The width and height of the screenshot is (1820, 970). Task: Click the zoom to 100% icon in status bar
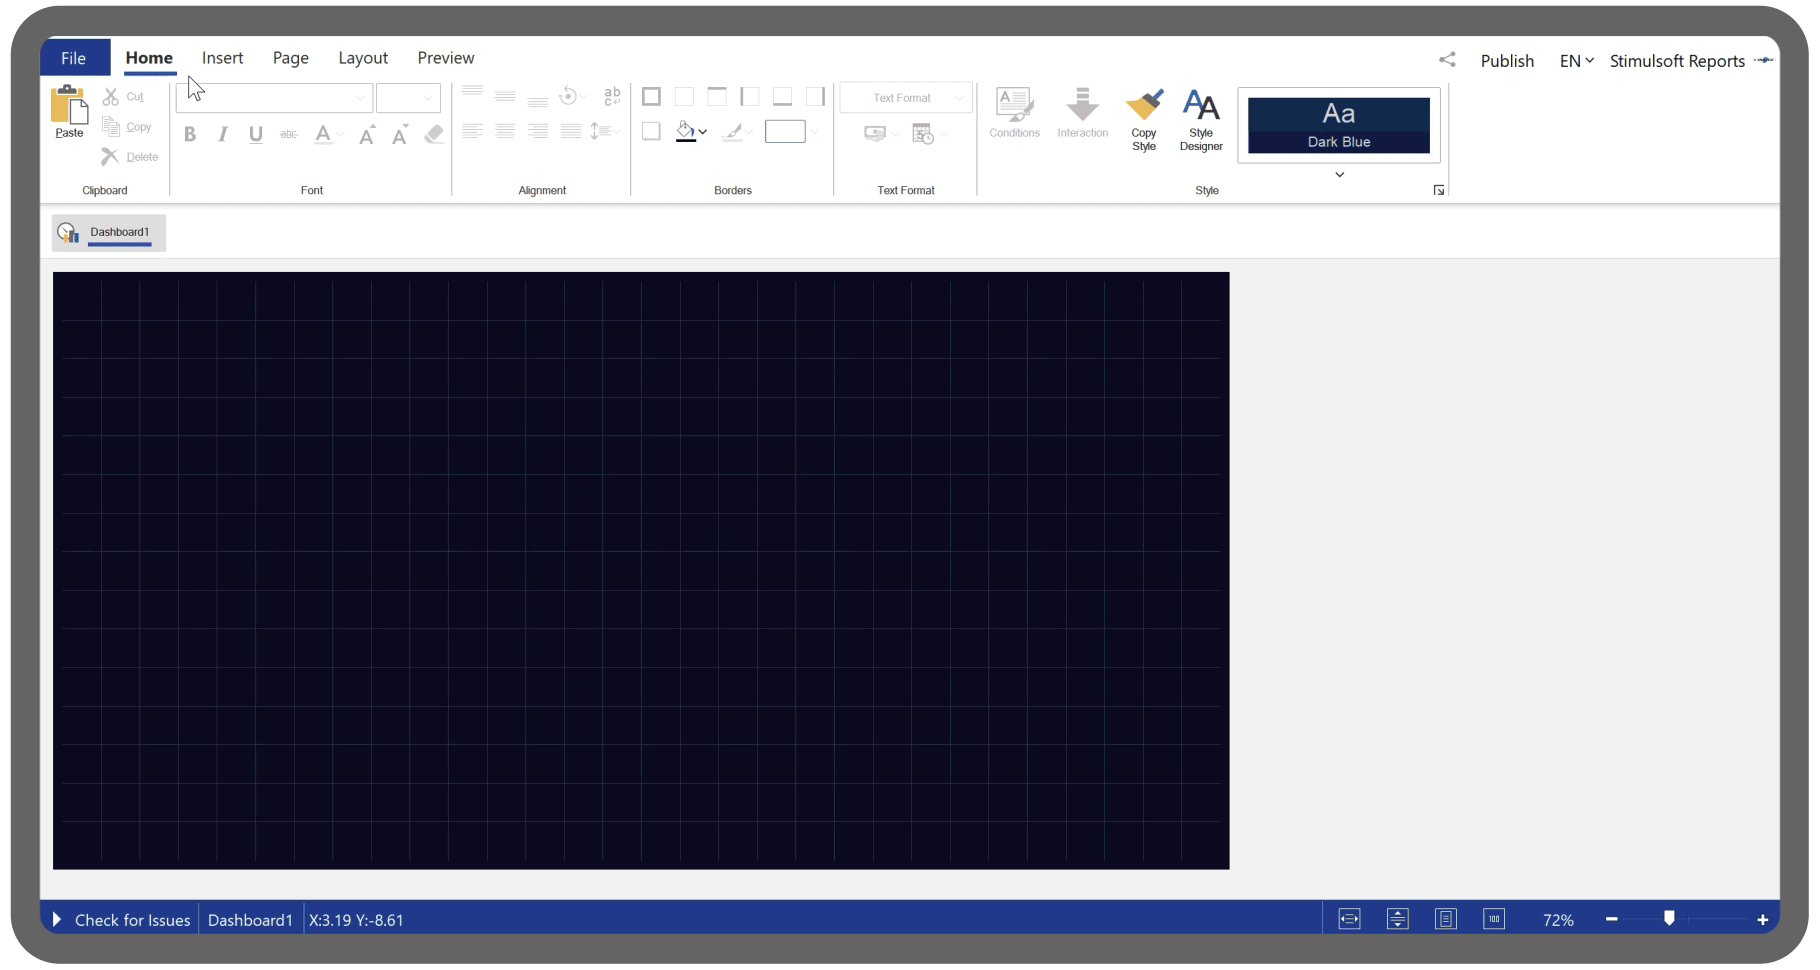coord(1494,919)
